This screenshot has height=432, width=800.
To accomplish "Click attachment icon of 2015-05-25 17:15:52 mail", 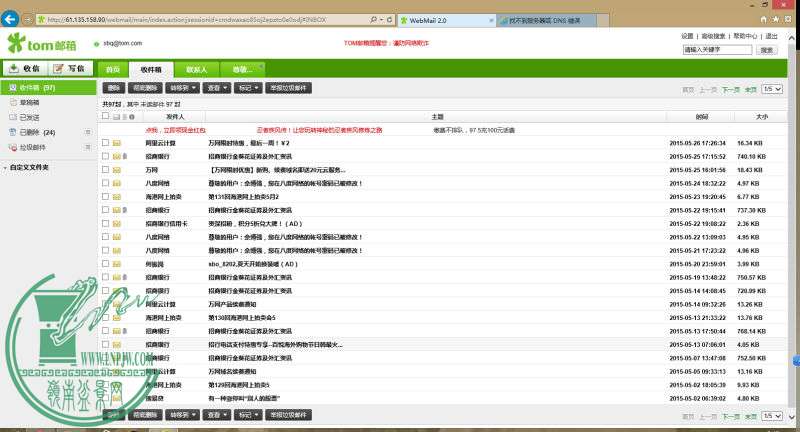I will tap(125, 157).
